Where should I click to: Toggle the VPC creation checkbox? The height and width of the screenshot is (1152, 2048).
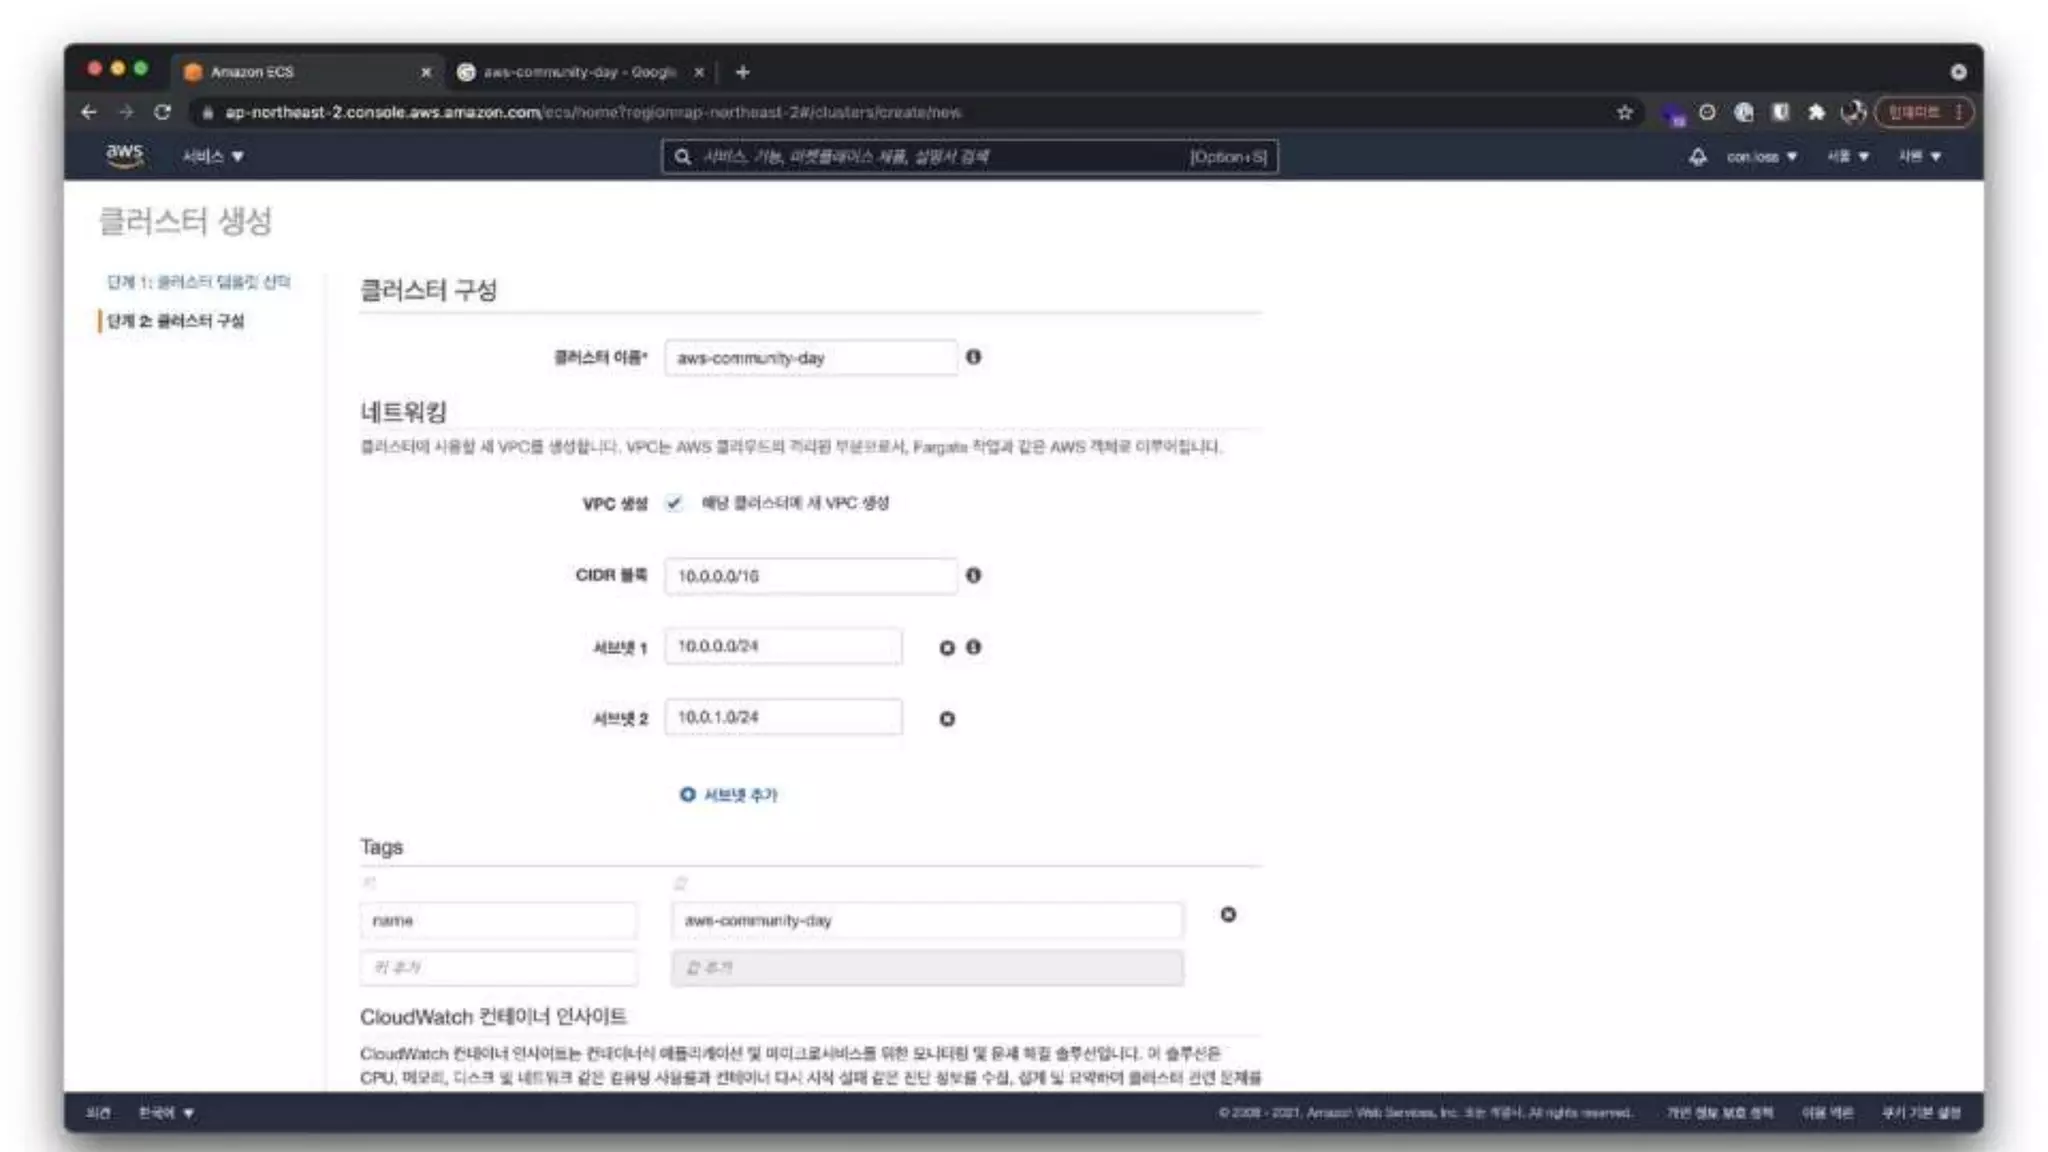tap(674, 503)
